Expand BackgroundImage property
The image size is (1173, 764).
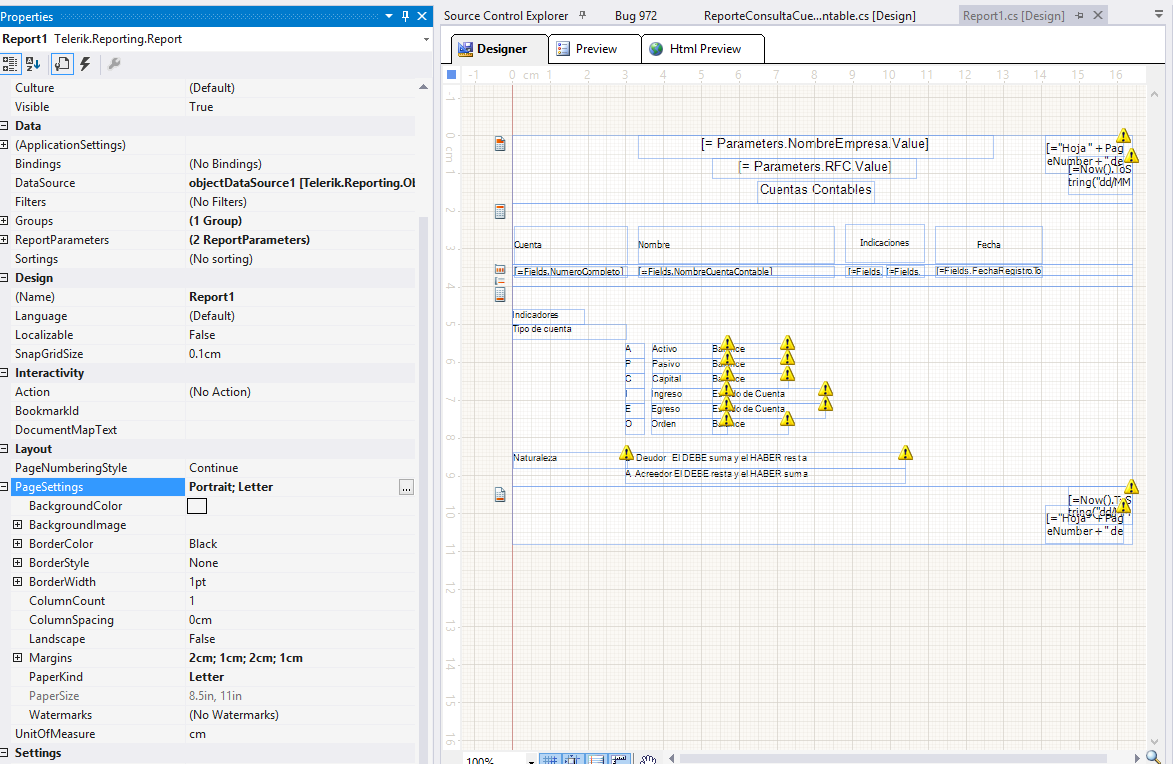18,525
